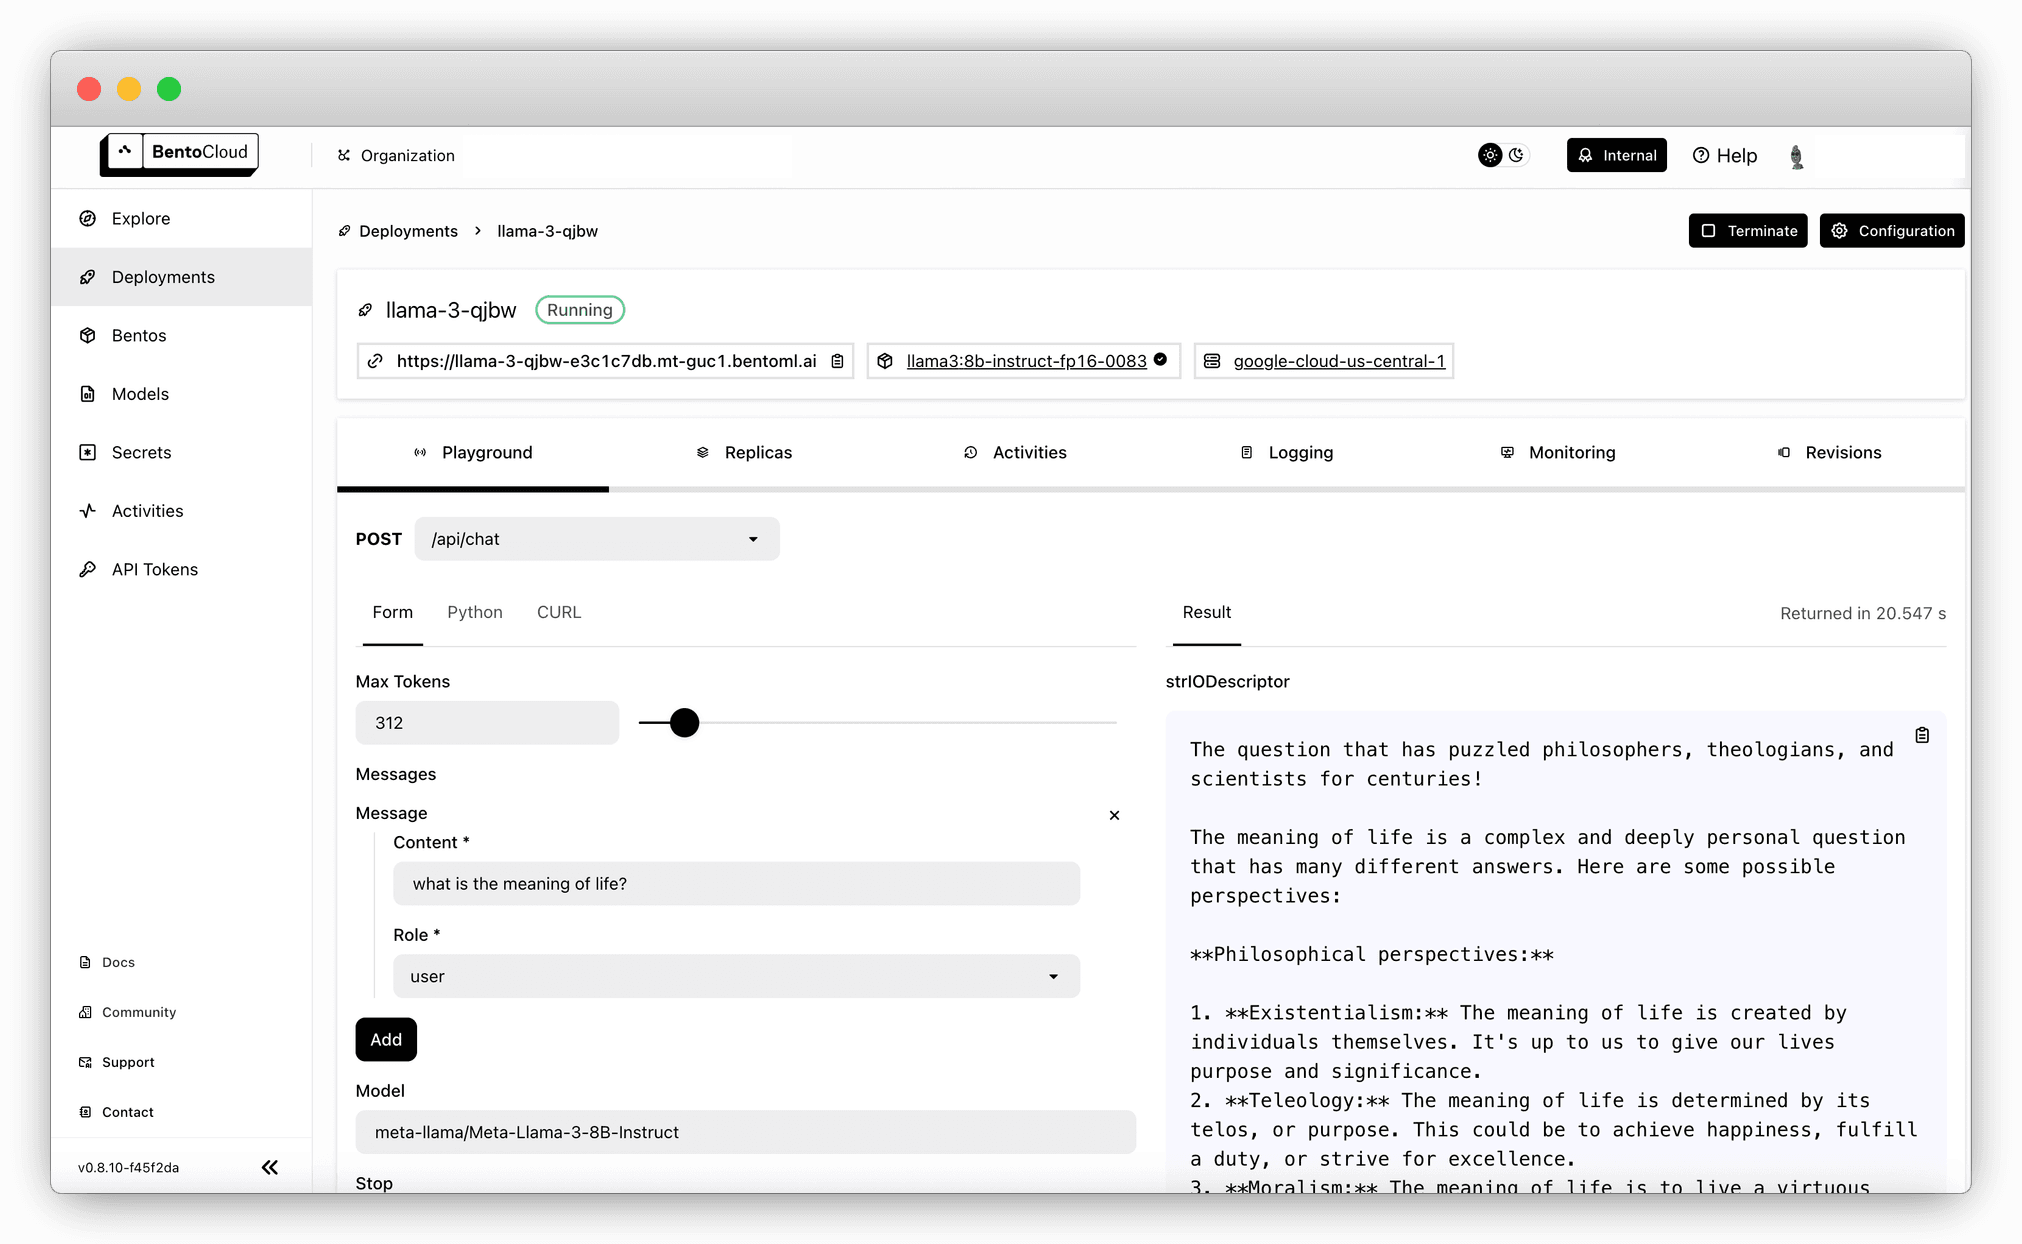
Task: Click the Deployments icon in sidebar
Action: coord(90,276)
